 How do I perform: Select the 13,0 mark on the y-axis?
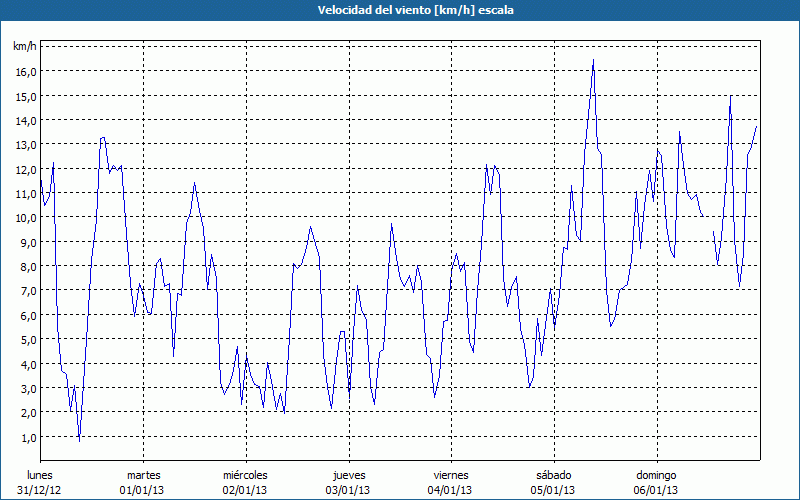point(25,145)
